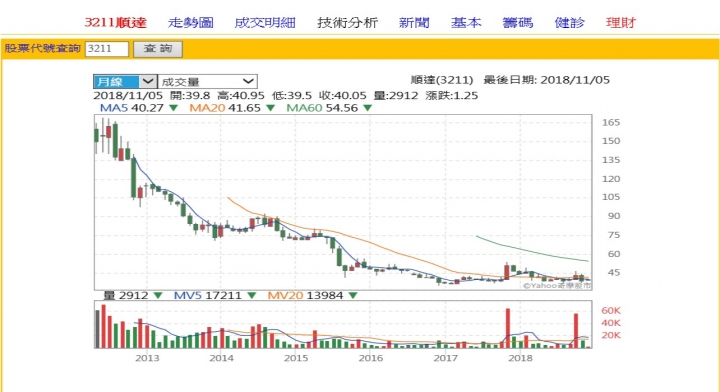Viewport: 720px width, 392px height.
Task: Expand the 月線 period dropdown
Action: pyautogui.click(x=125, y=82)
